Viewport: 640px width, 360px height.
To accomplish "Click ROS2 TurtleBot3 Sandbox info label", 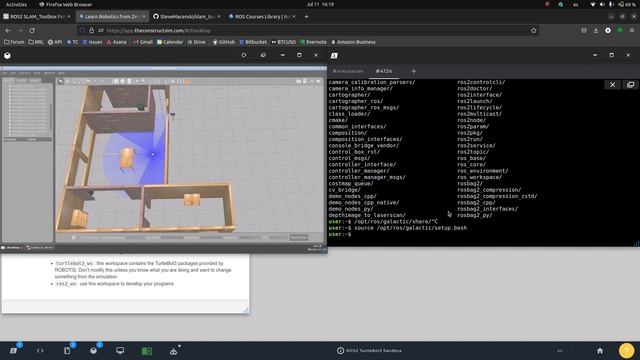I will 369,351.
